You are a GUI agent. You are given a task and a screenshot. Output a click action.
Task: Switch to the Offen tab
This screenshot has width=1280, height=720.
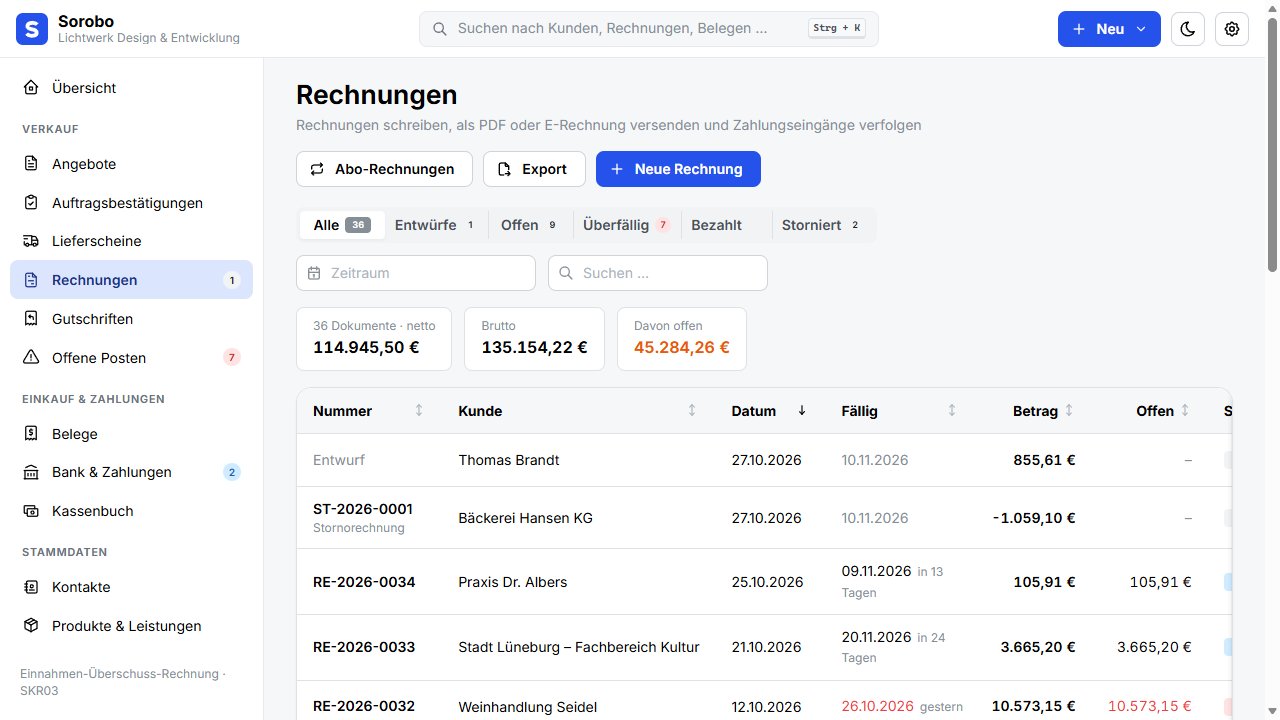point(530,225)
